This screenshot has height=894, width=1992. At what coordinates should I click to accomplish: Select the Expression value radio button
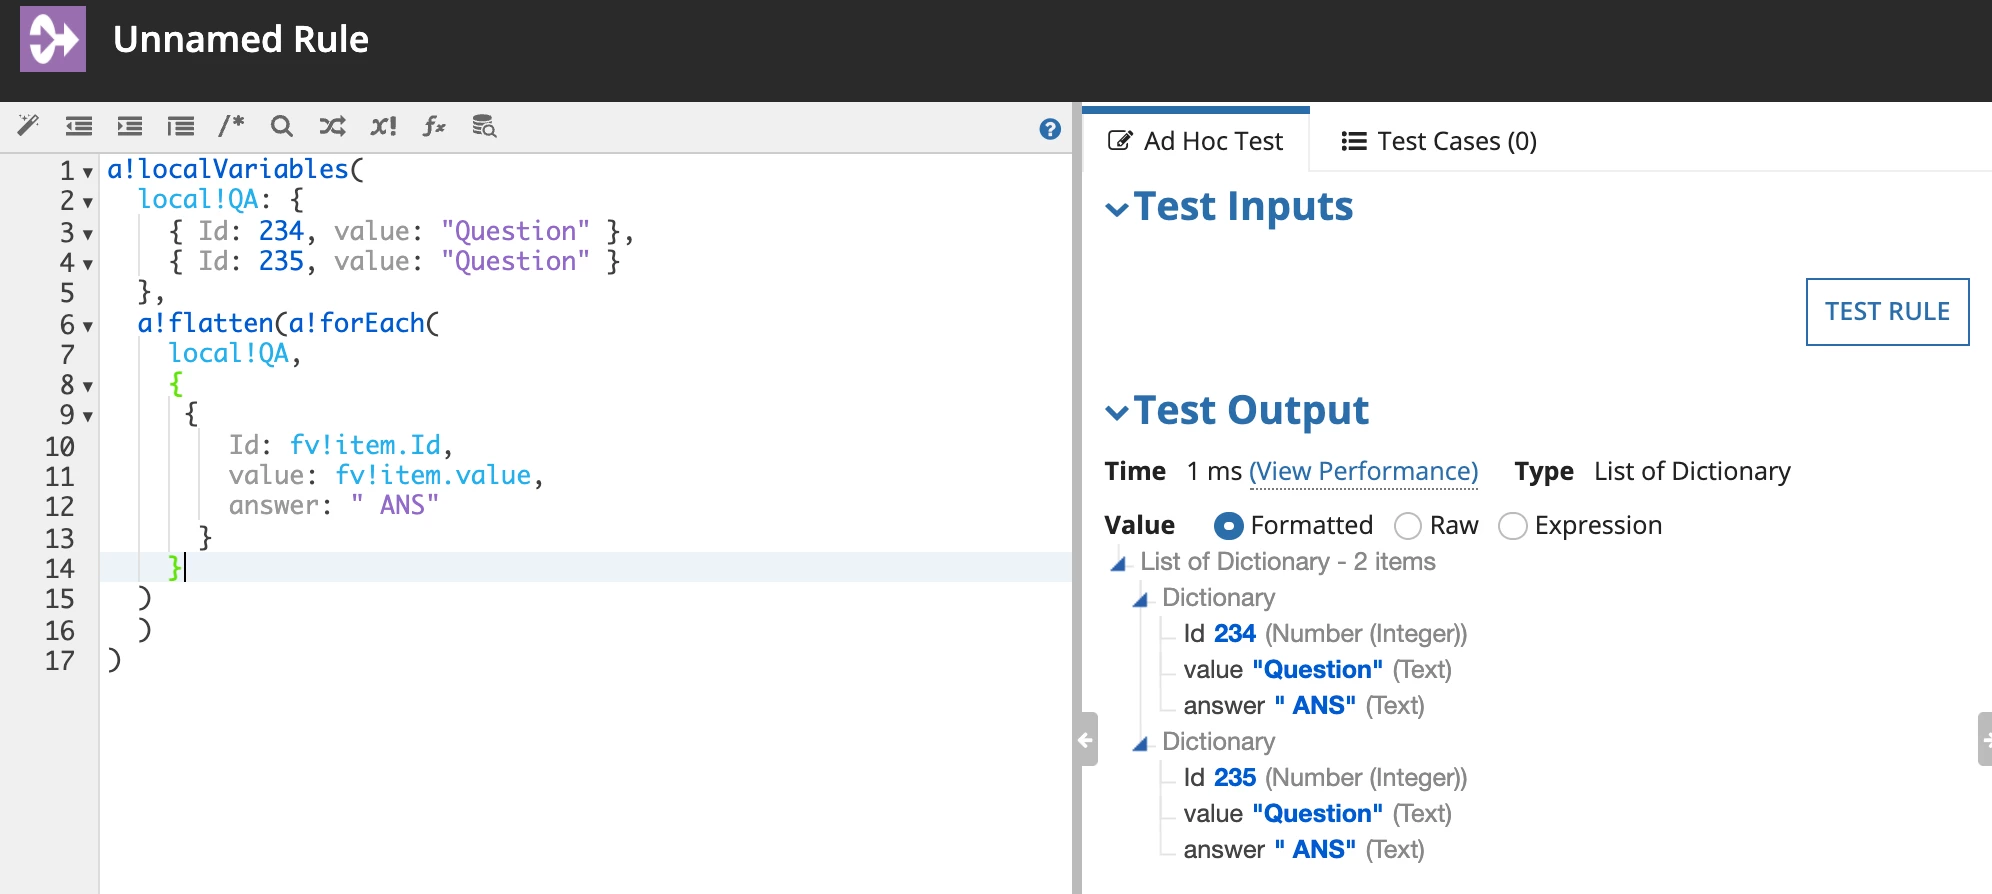pos(1513,526)
